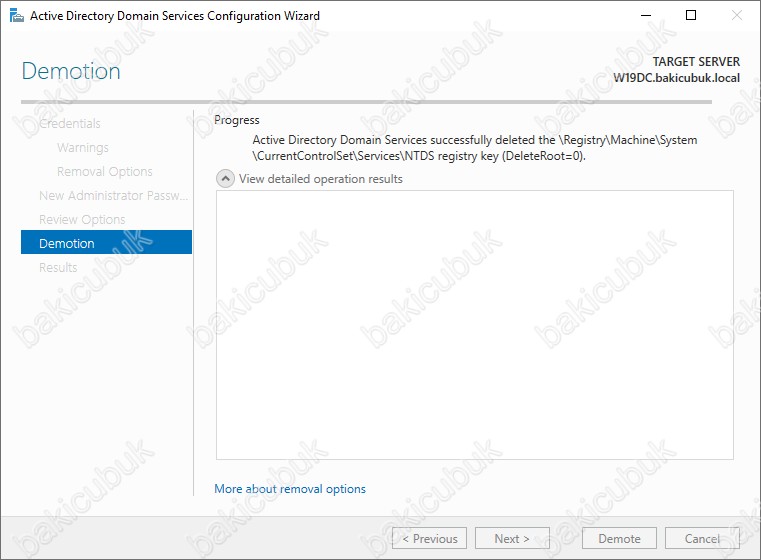Click the Previous button
This screenshot has height=560, width=761.
point(430,538)
